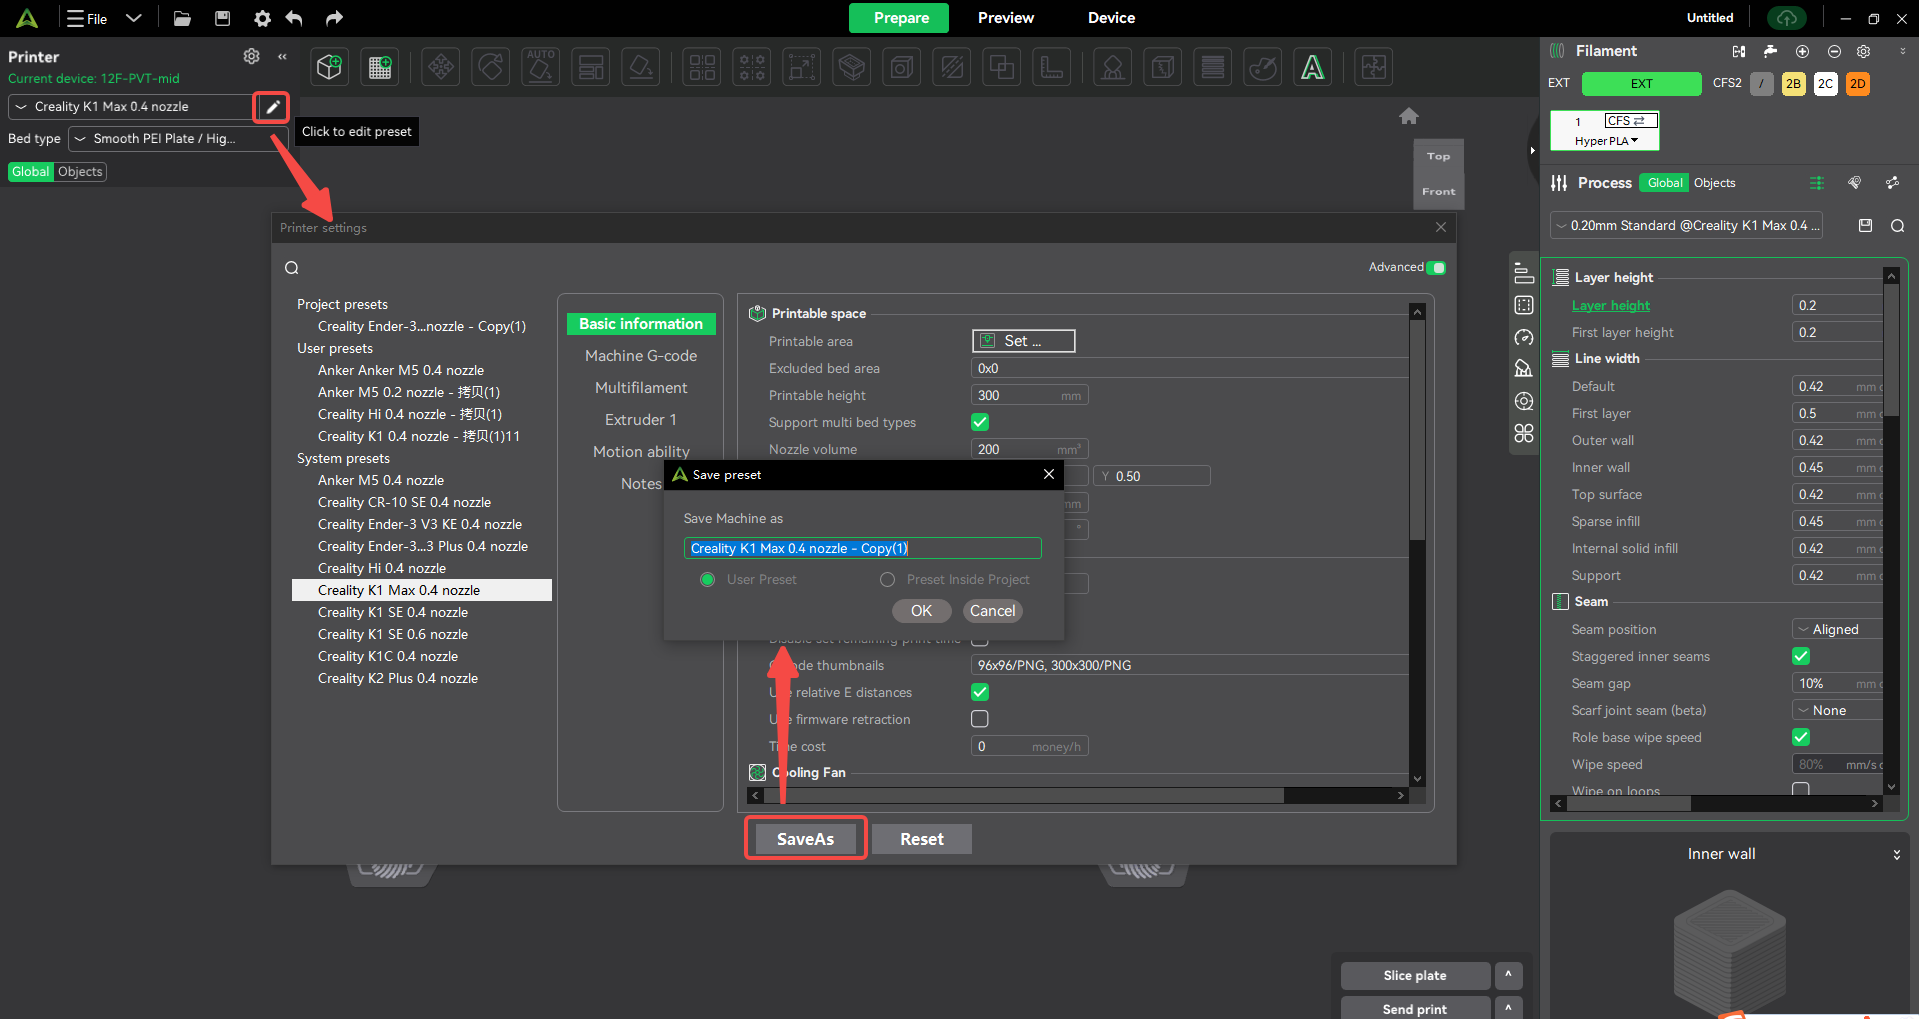The height and width of the screenshot is (1019, 1919).
Task: Click the Measure ruler tool icon
Action: (x=1051, y=67)
